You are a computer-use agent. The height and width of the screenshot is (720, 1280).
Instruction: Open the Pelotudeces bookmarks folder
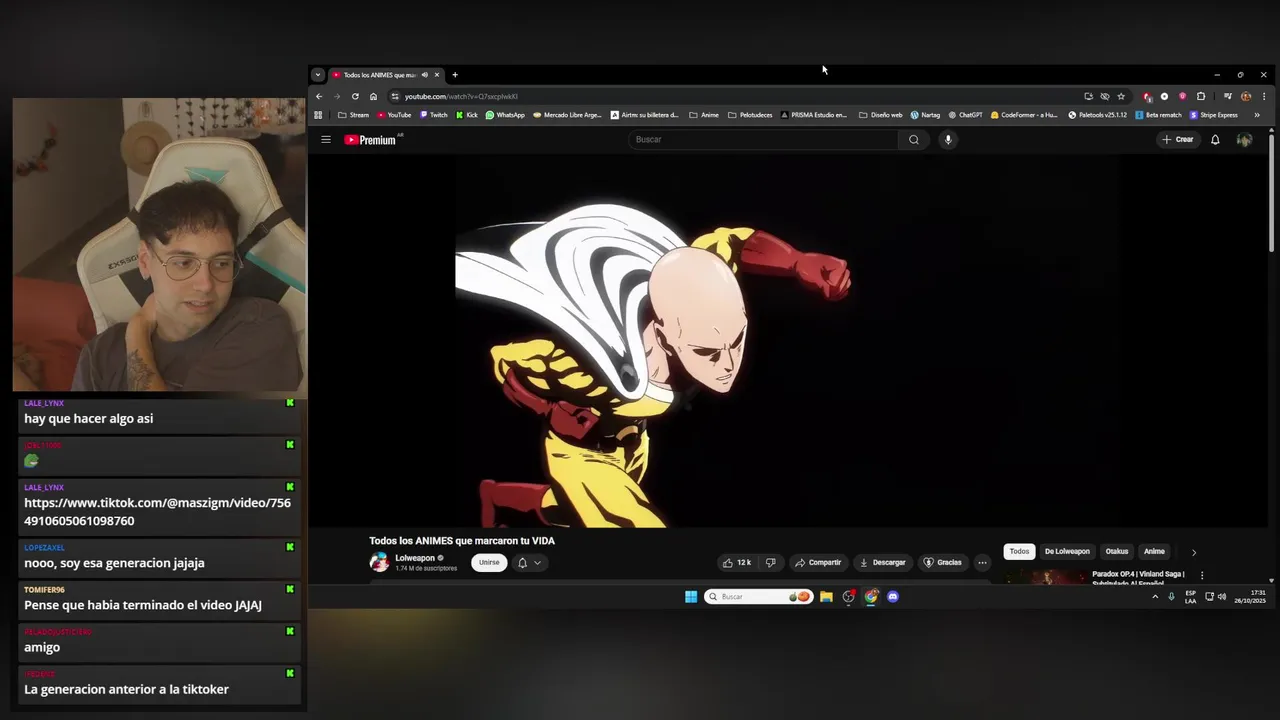[750, 115]
